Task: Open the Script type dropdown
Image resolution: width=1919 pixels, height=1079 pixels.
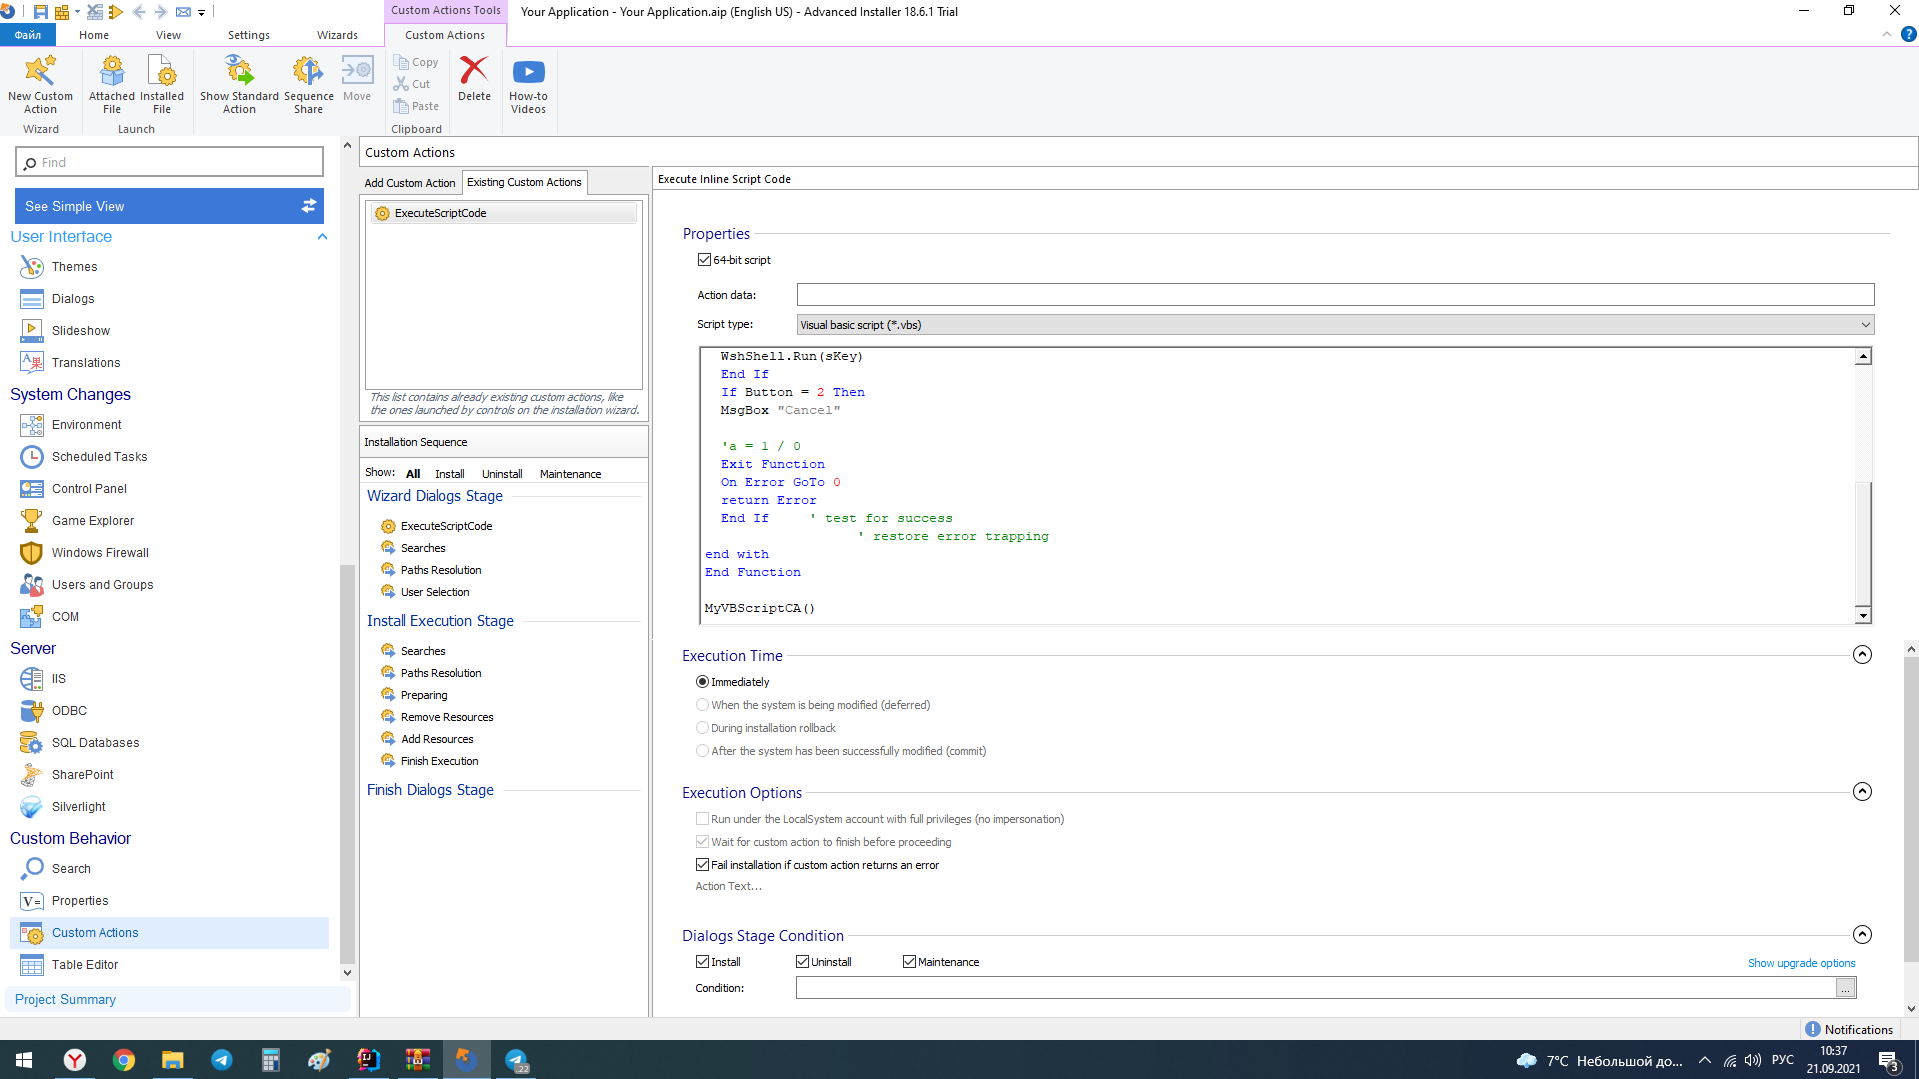Action: (x=1335, y=325)
